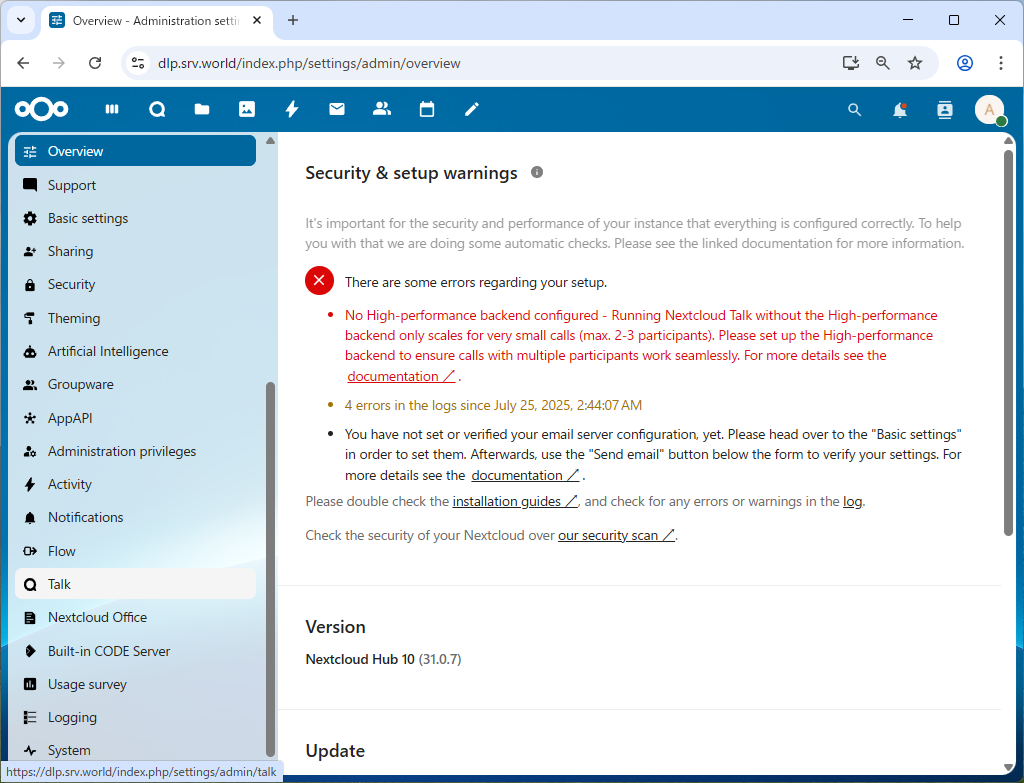
Task: Open the Calendar app icon
Action: pos(427,109)
